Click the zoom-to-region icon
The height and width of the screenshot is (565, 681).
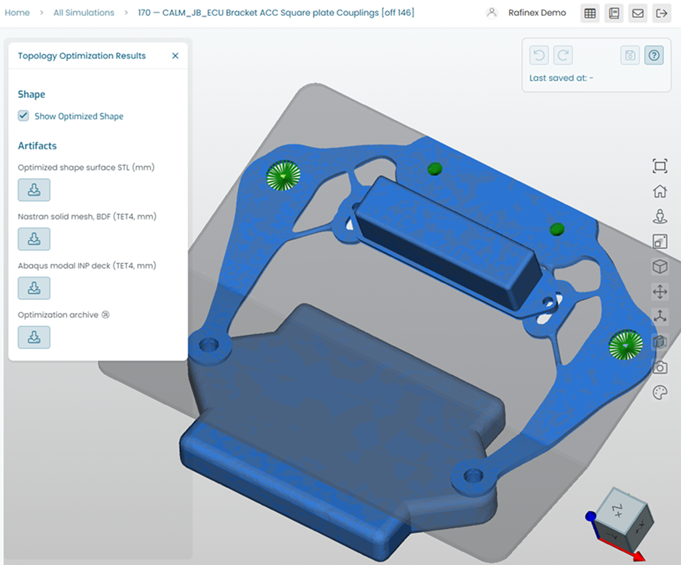(660, 241)
